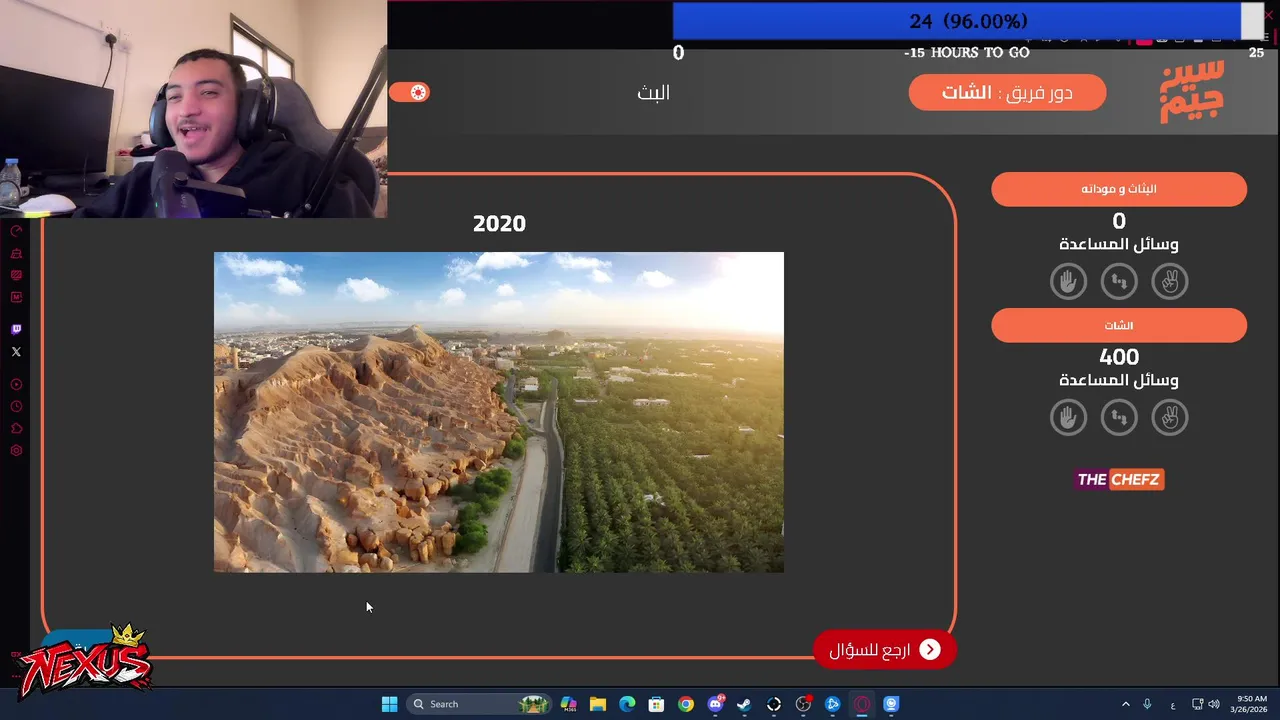Open GX Control gauge icon in sidebar
This screenshot has width=1280, height=720.
(x=16, y=231)
